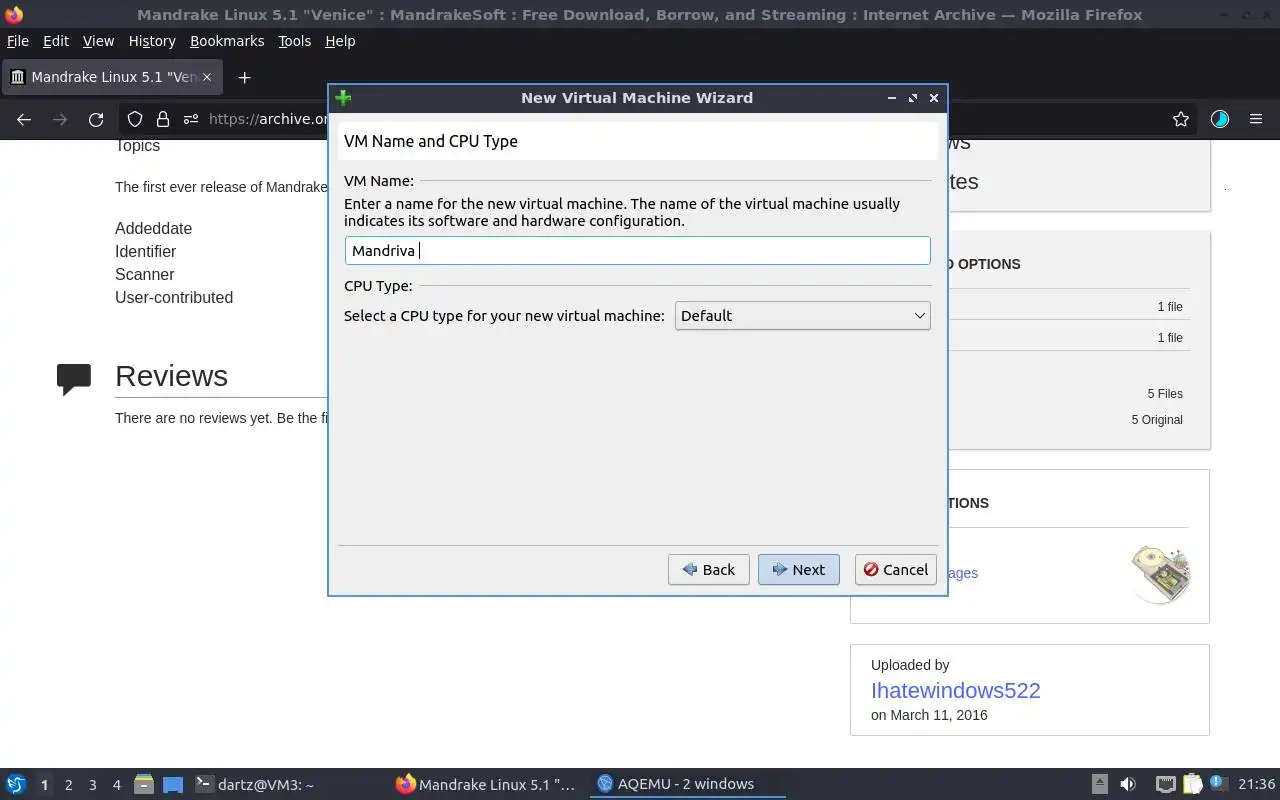Click the User-contributed label
Image resolution: width=1280 pixels, height=800 pixels.
(x=174, y=297)
